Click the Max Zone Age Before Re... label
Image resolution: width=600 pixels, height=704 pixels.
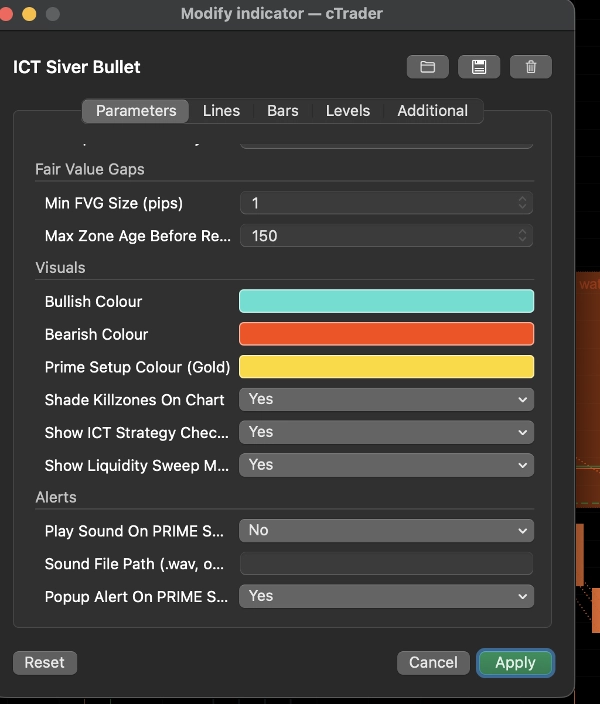(x=137, y=236)
